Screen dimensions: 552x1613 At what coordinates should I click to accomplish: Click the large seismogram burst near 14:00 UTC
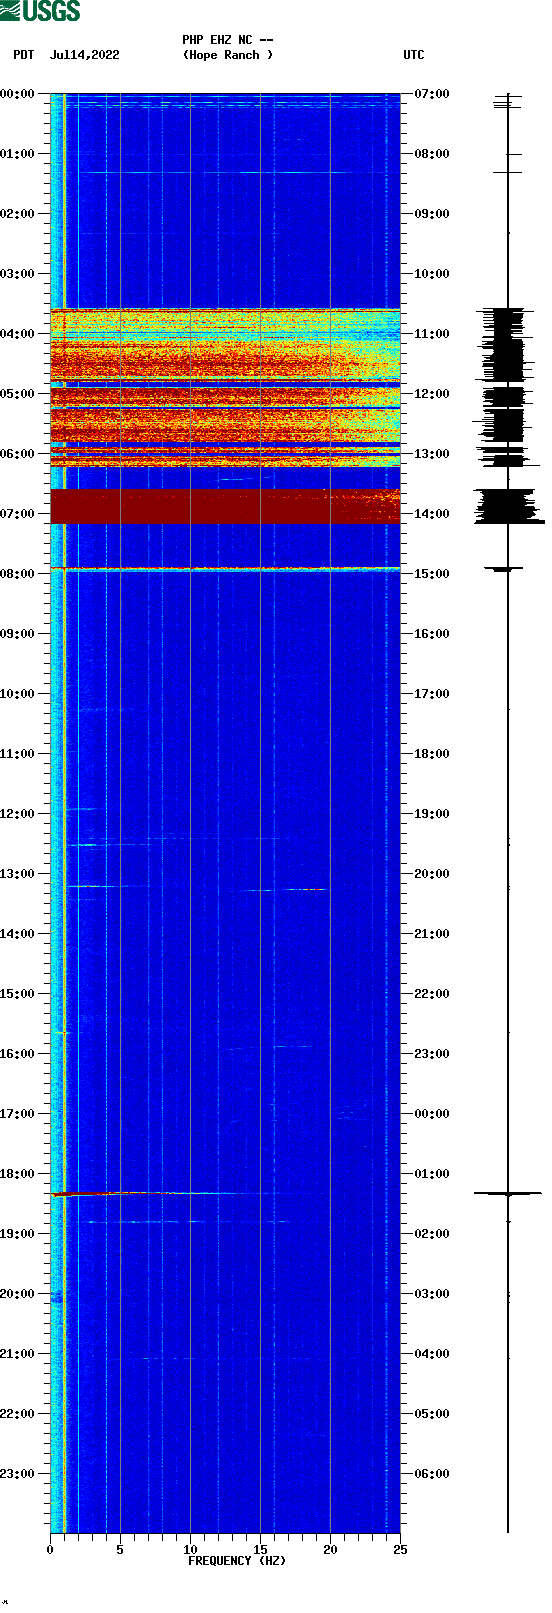click(509, 506)
